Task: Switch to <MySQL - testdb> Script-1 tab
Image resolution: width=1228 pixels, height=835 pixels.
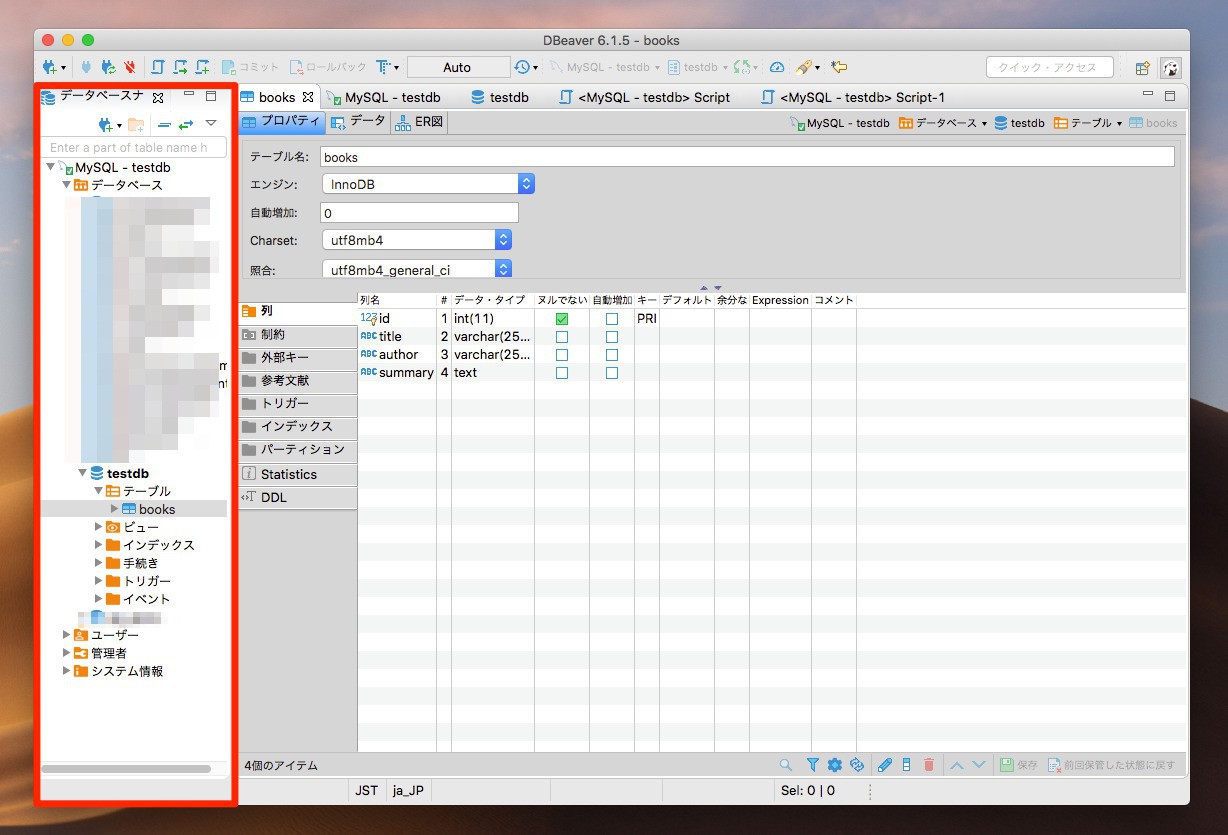Action: coord(853,97)
